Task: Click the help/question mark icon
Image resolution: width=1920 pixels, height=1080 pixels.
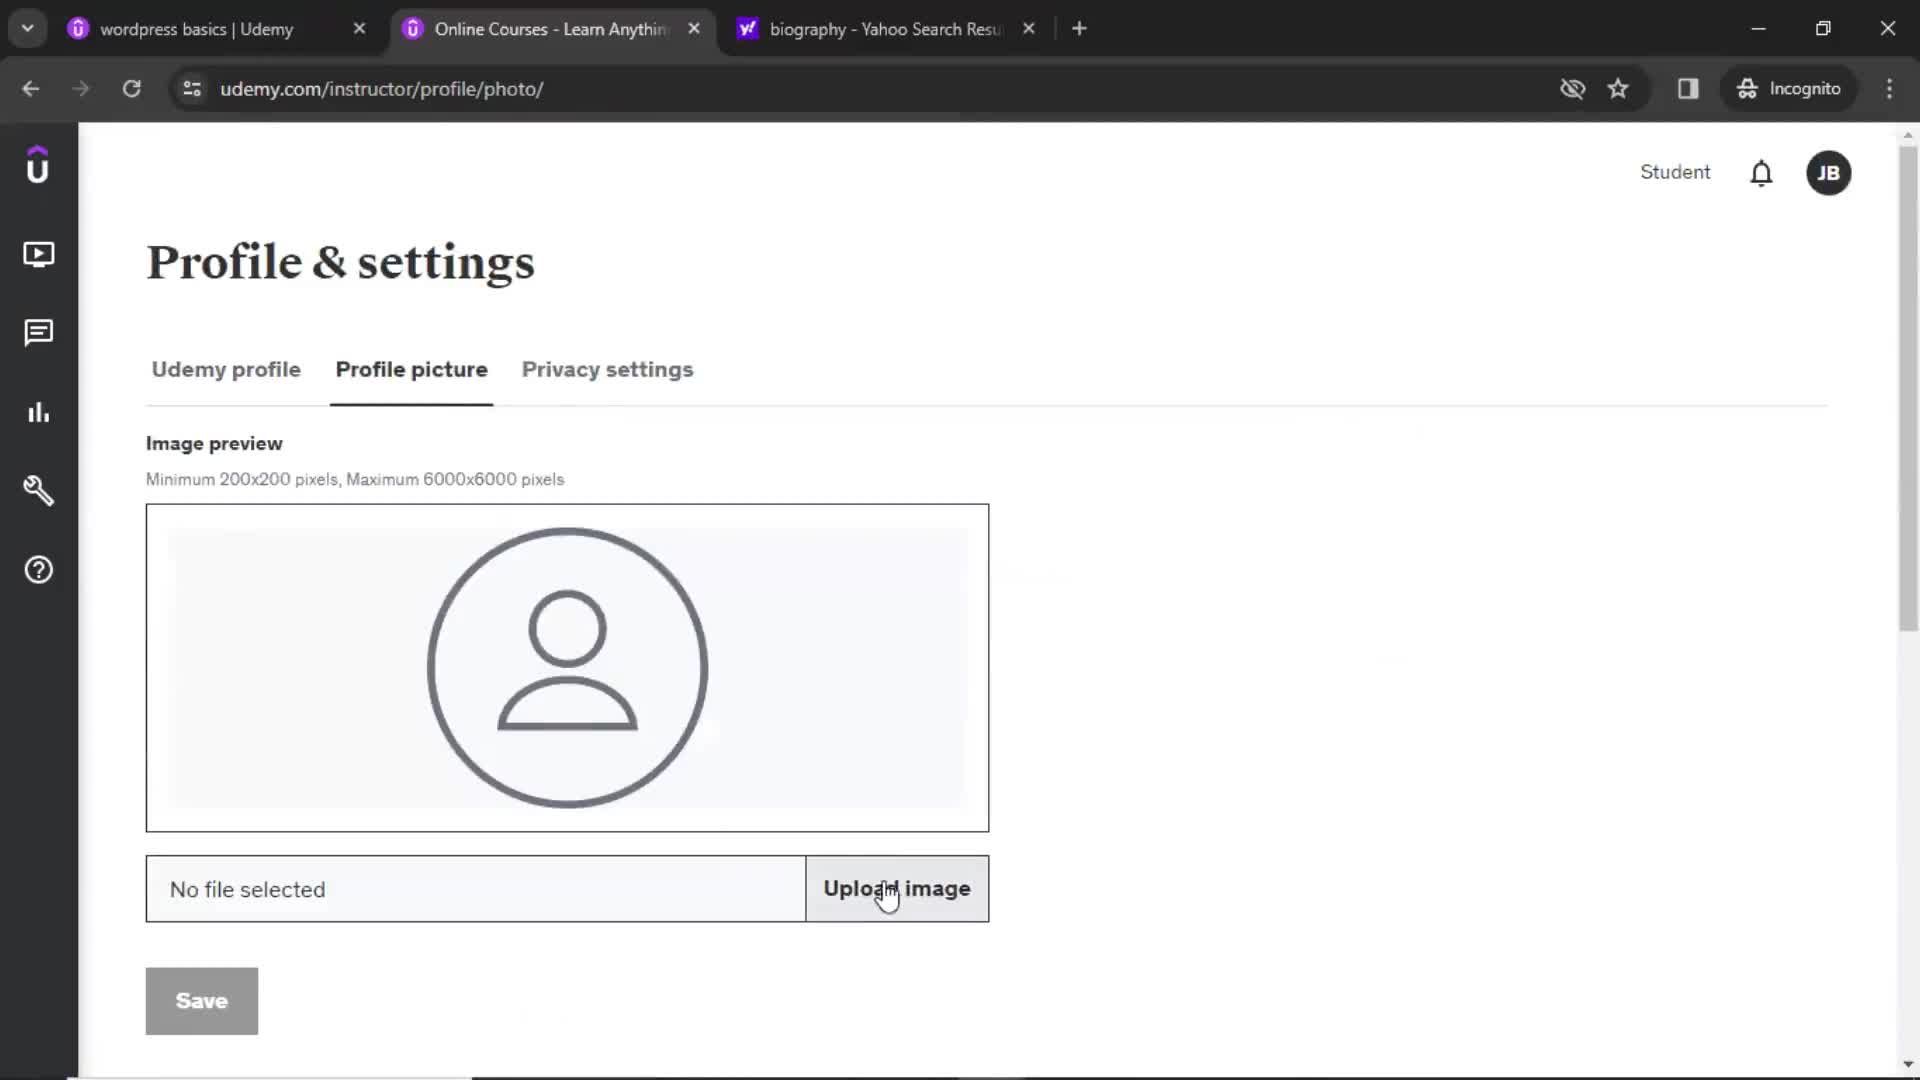Action: 38,570
